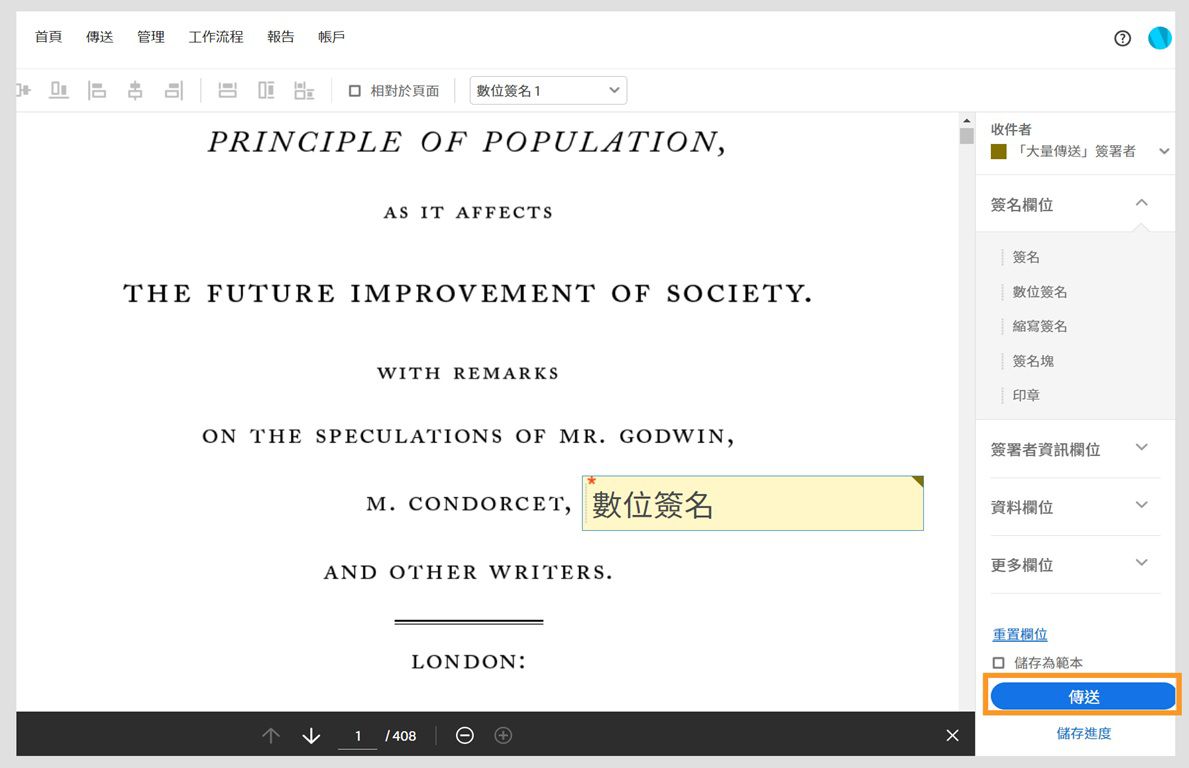Click the vertical scrollbar thumb
The width and height of the screenshot is (1189, 768).
[966, 136]
